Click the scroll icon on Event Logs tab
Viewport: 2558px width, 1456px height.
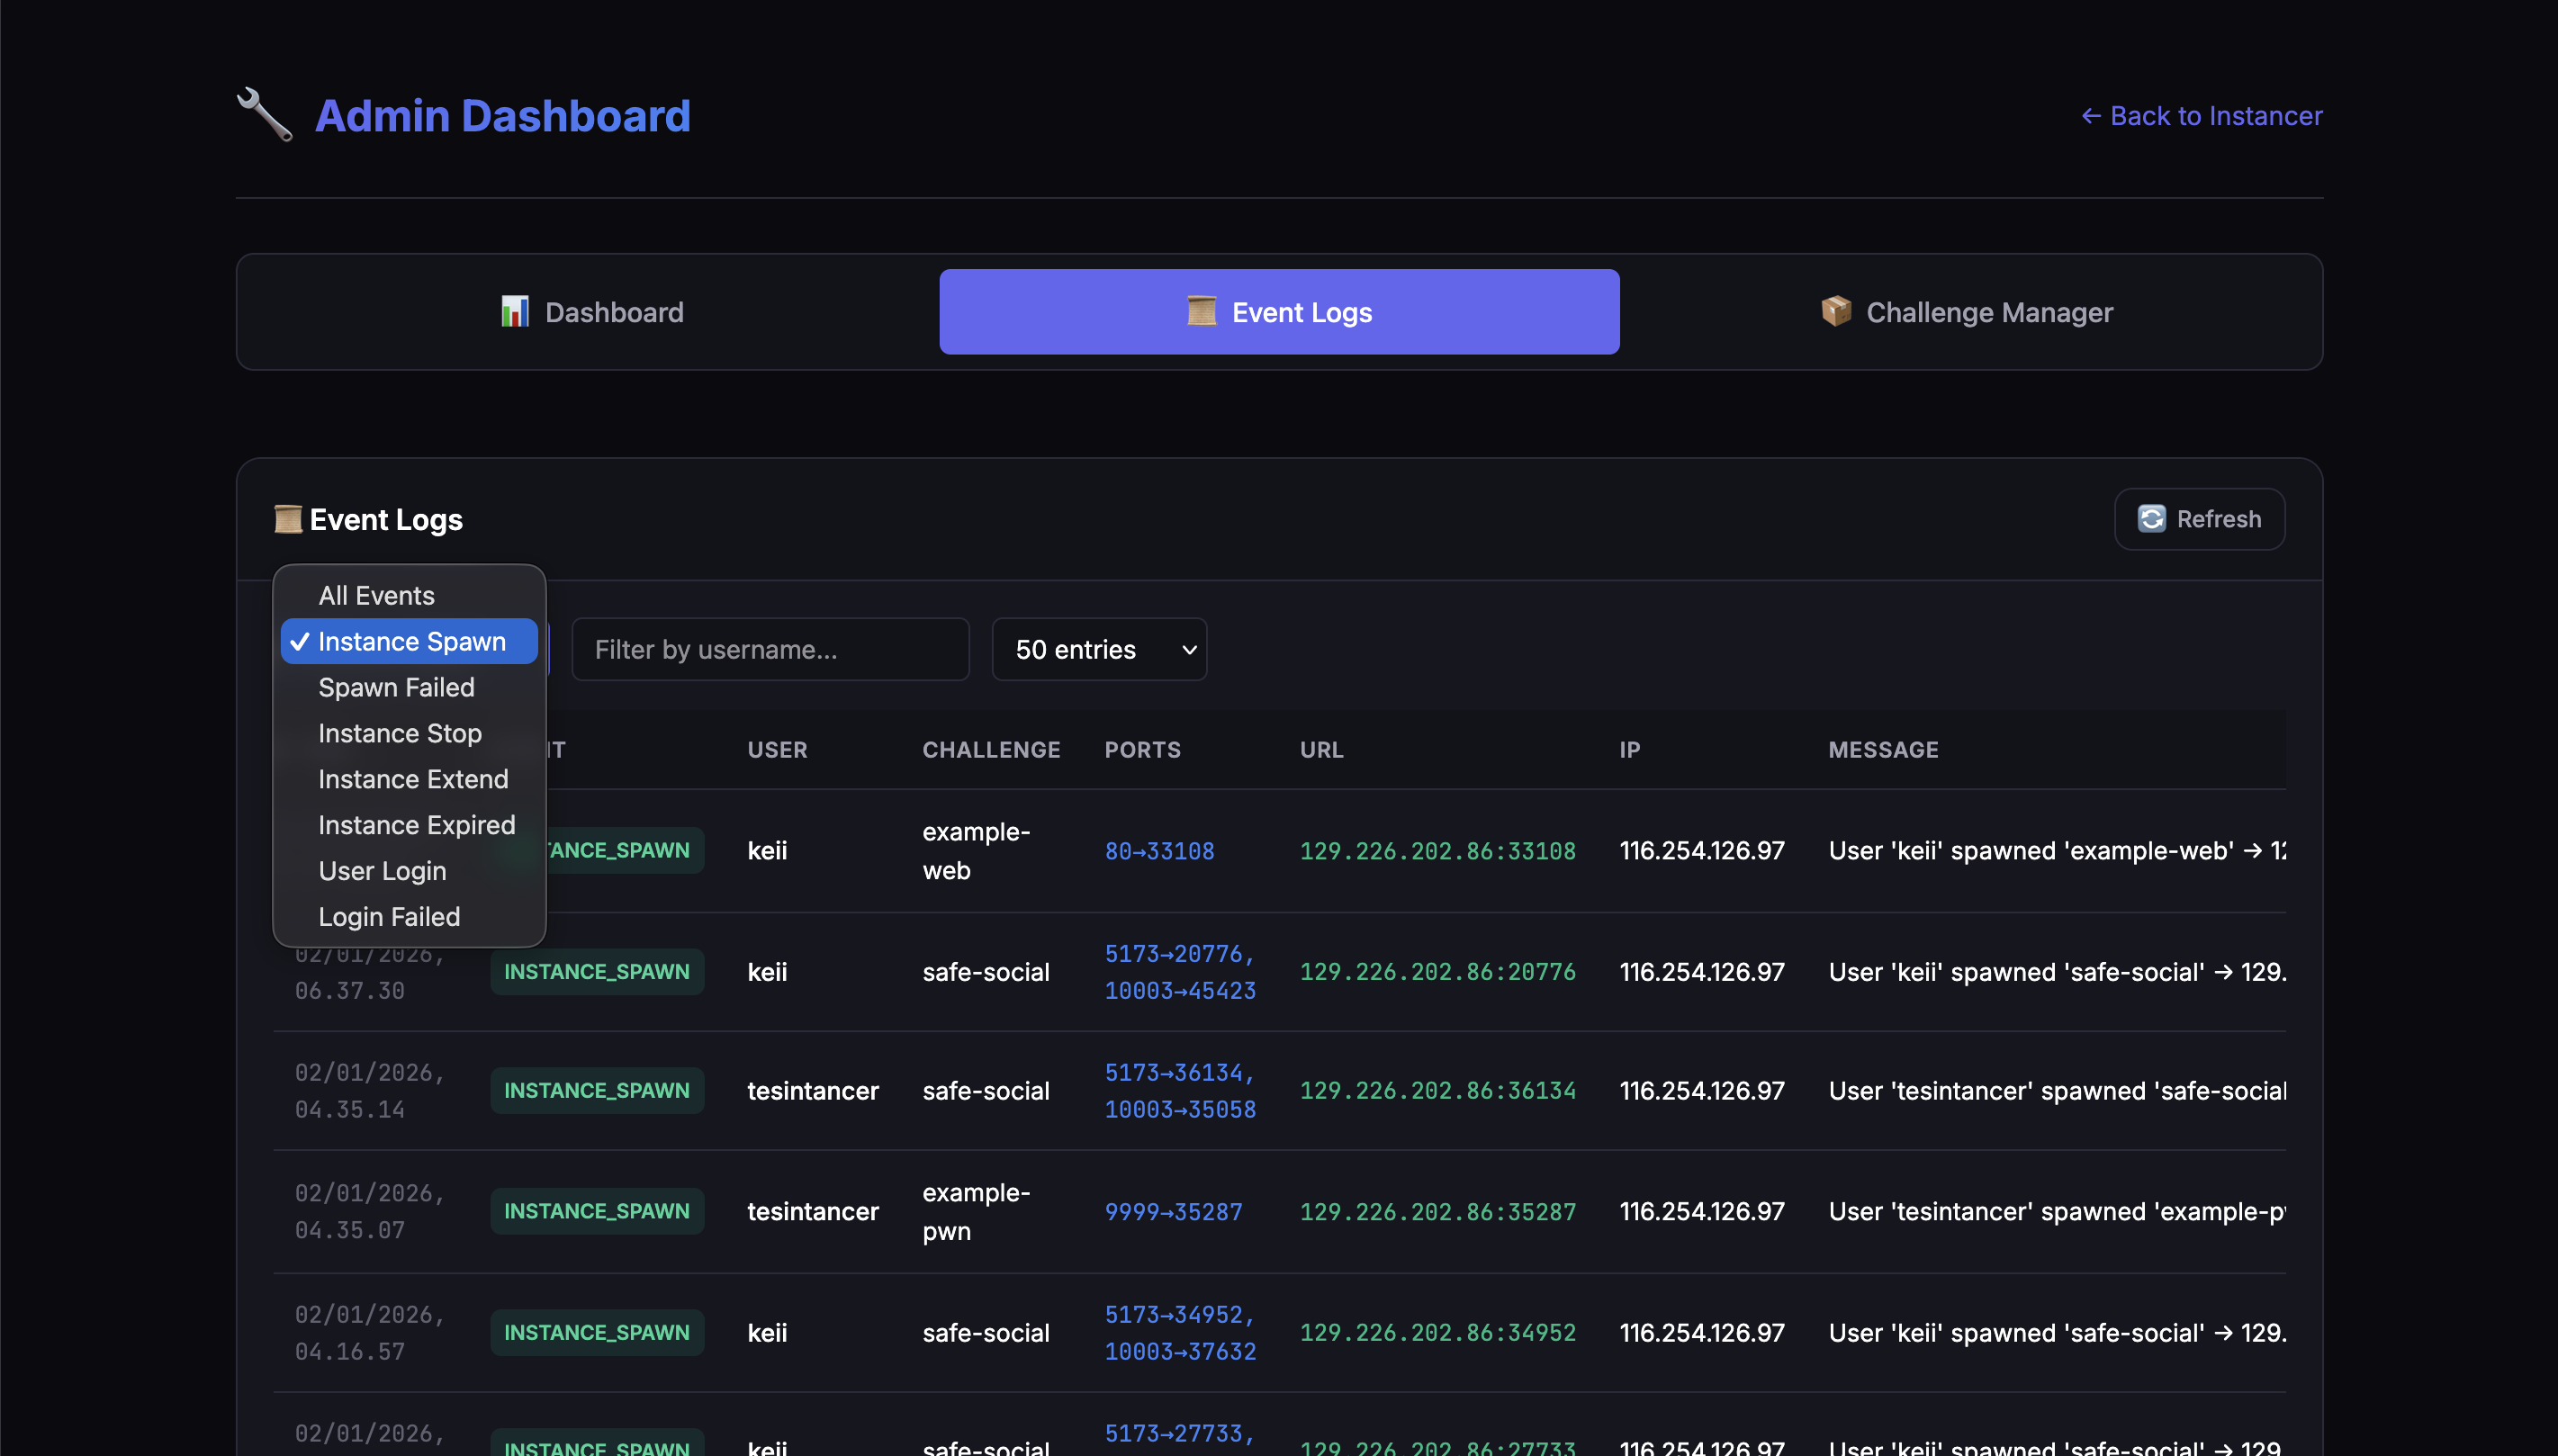[1201, 312]
